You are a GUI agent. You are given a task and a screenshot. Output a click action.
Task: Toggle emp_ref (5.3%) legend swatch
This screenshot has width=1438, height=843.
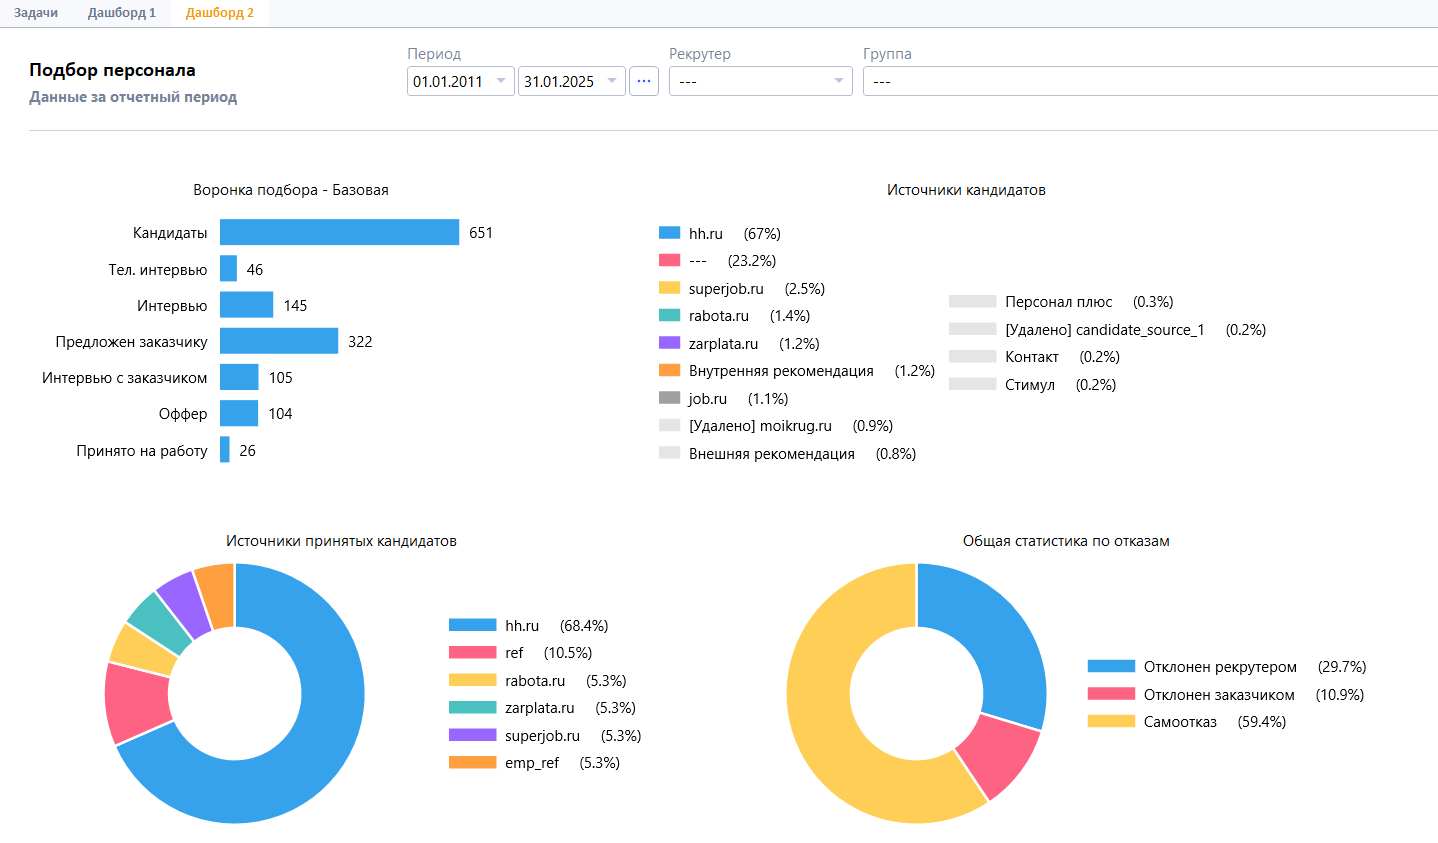[x=473, y=762]
